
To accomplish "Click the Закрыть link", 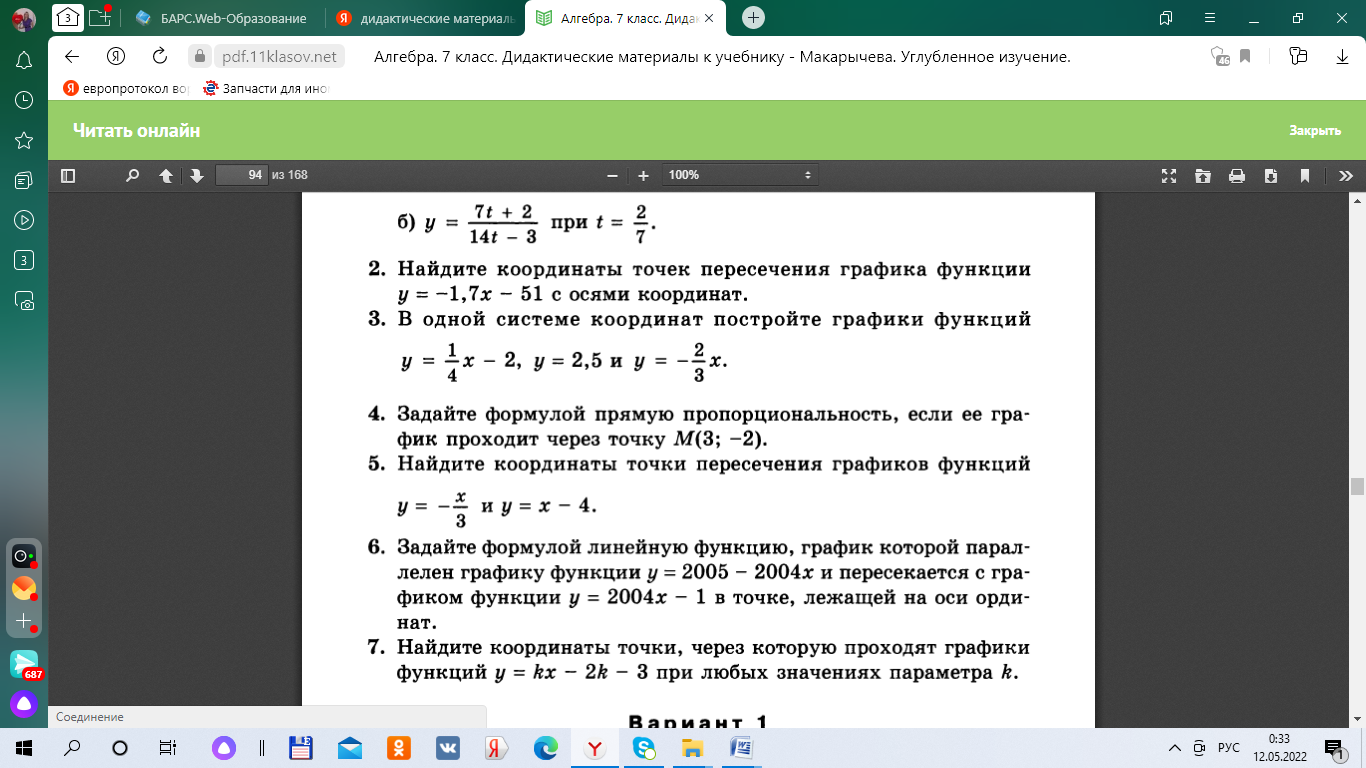I will point(1315,131).
